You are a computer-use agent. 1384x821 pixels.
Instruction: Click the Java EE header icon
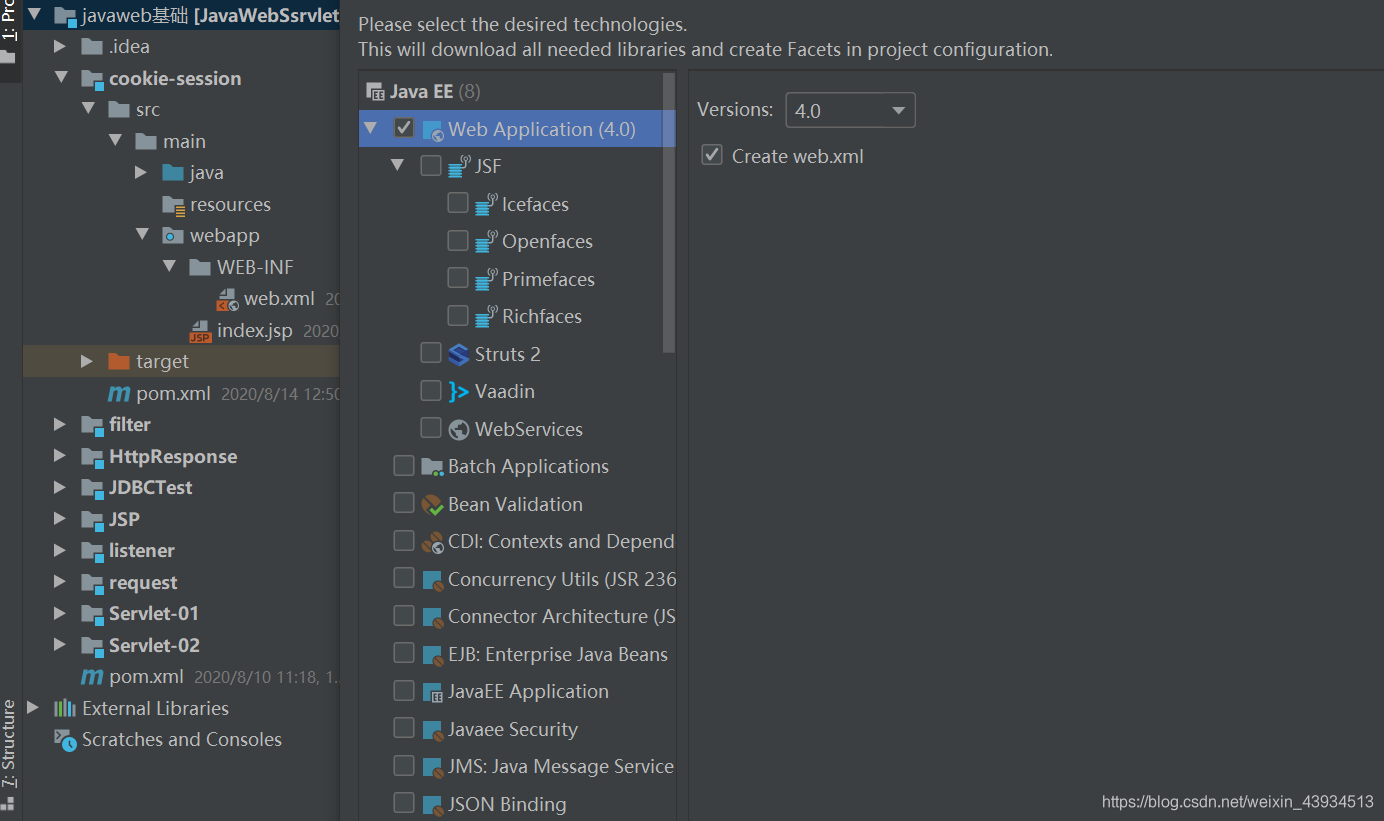tap(376, 92)
